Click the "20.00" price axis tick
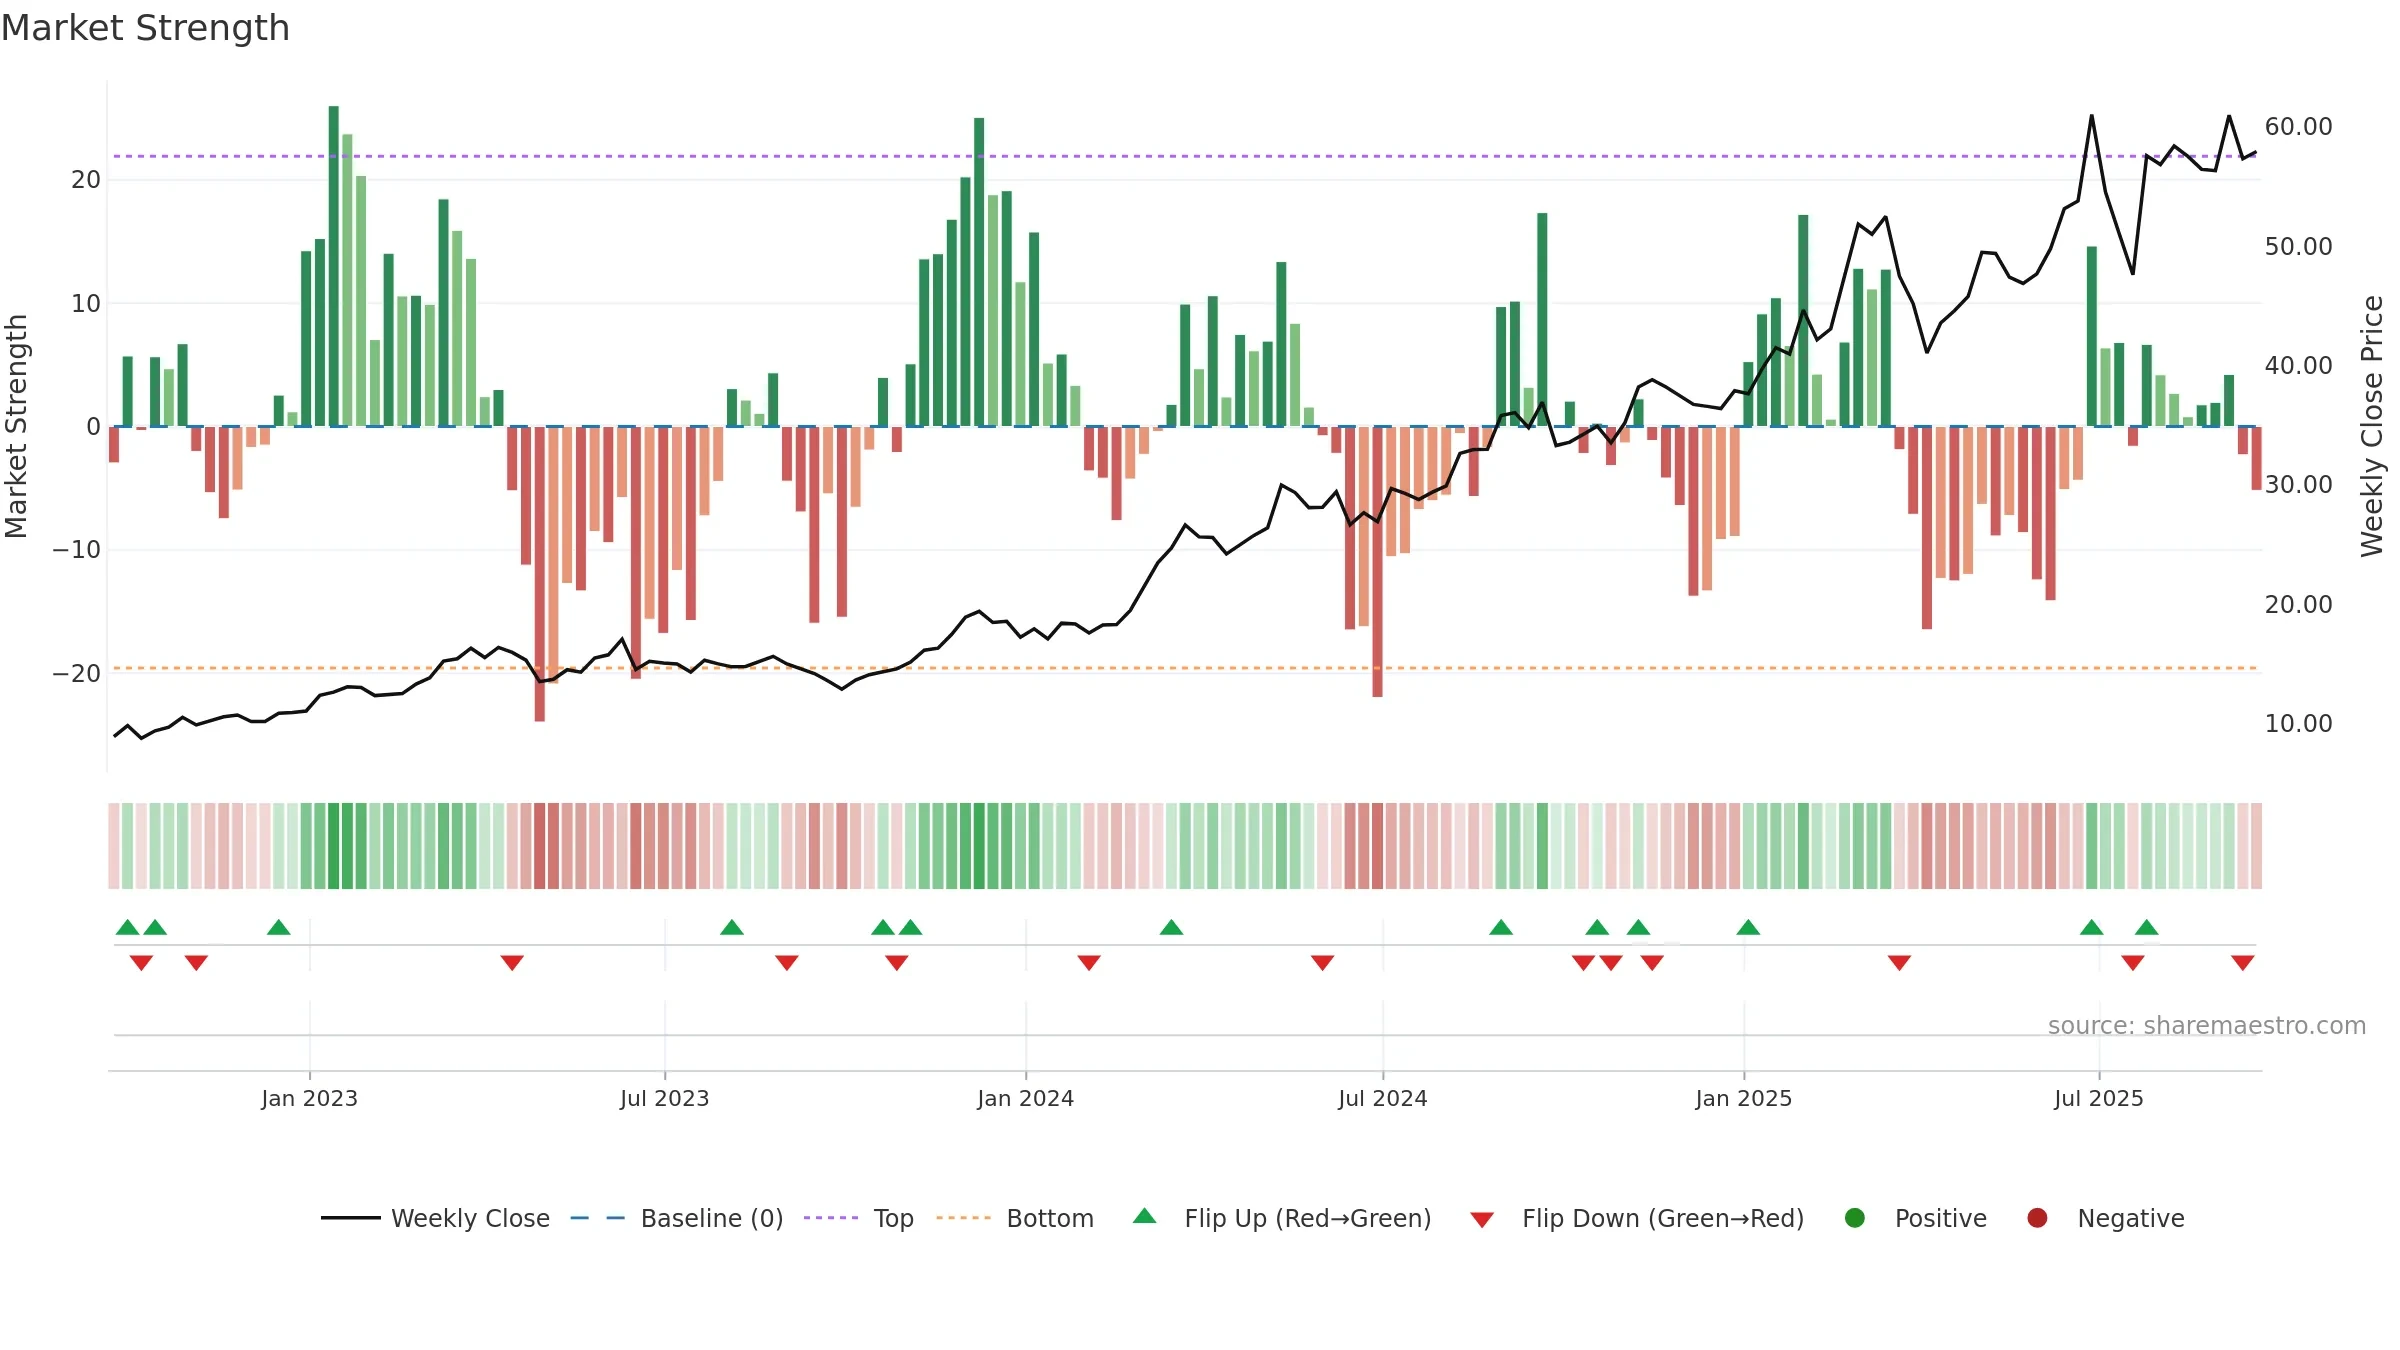Screen dimensions: 2400x1350 click(x=2298, y=604)
